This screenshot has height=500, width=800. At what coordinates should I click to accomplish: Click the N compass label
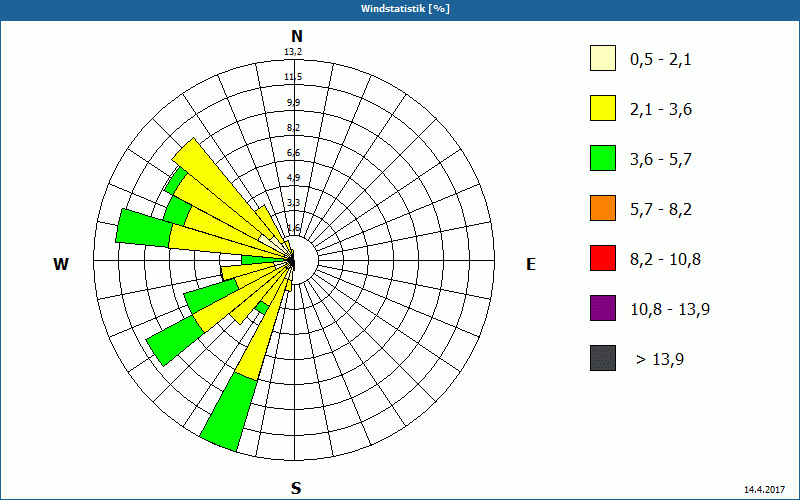tap(296, 36)
